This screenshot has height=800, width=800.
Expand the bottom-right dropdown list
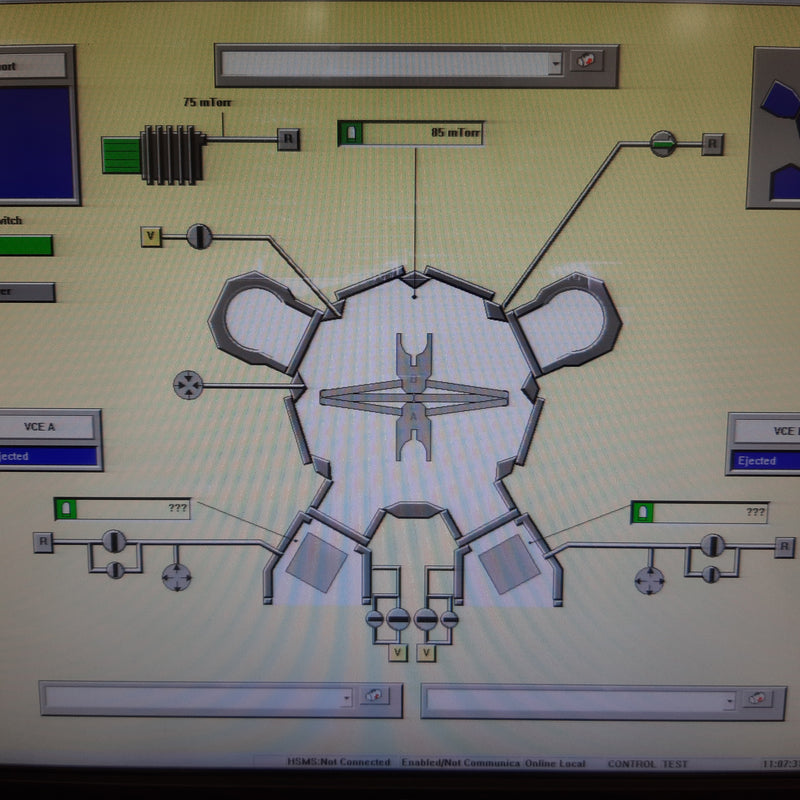click(728, 701)
